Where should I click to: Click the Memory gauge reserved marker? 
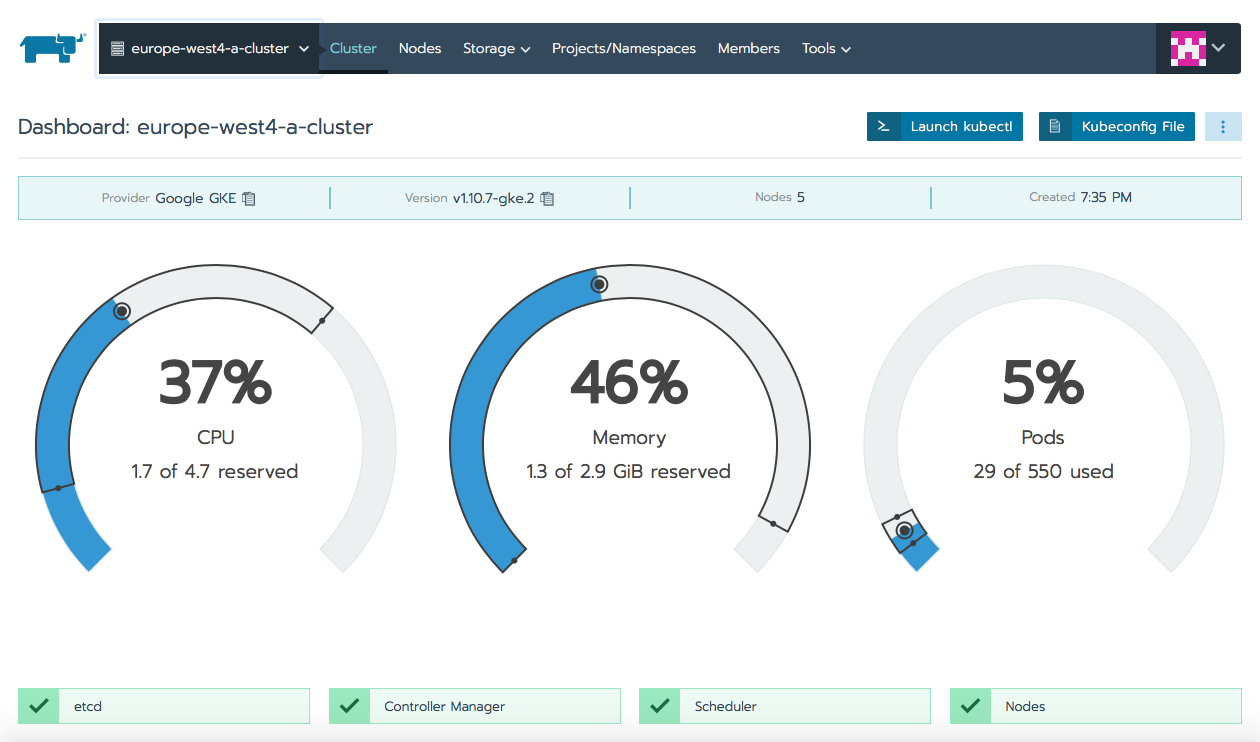coord(599,285)
